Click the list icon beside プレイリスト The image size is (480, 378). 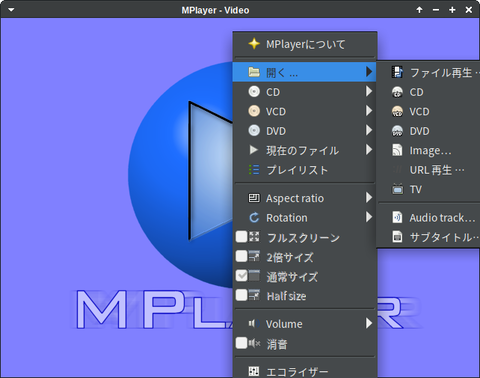(x=254, y=170)
